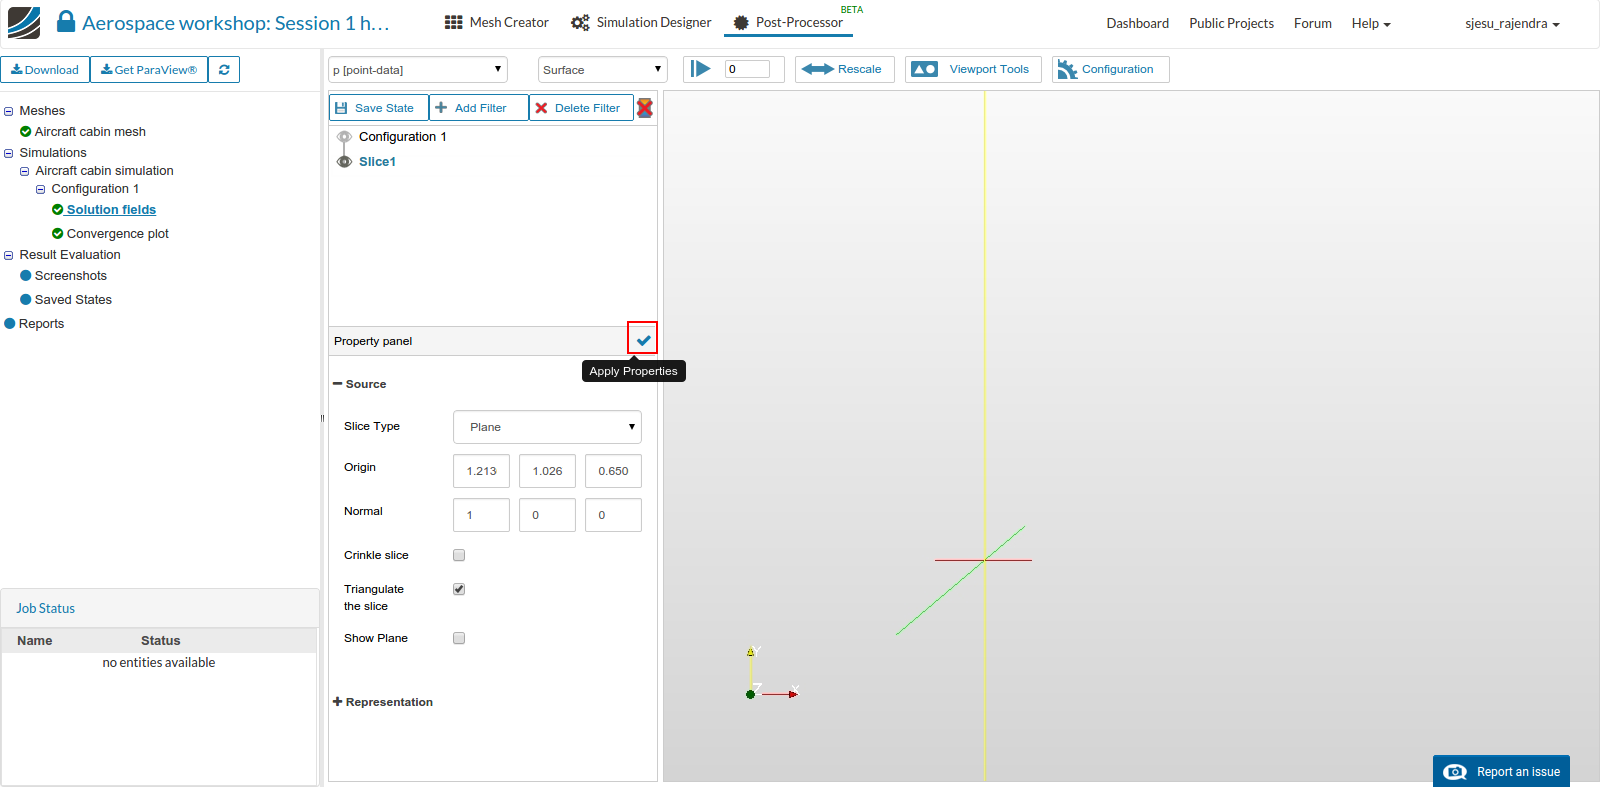Screen dimensions: 1600x787
Task: Click the Delete Filter red X icon
Action: click(541, 108)
